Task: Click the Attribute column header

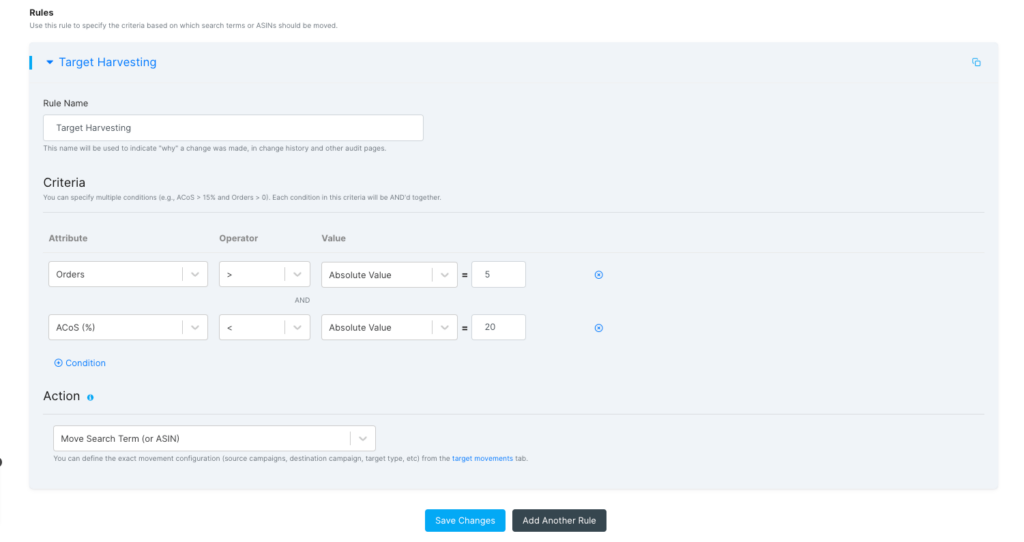Action: (x=68, y=238)
